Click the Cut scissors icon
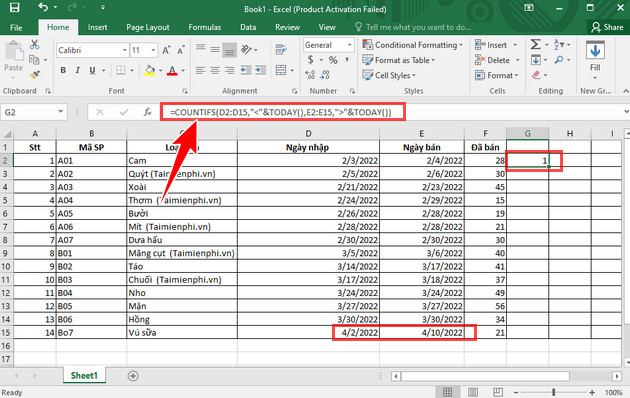 click(x=35, y=45)
